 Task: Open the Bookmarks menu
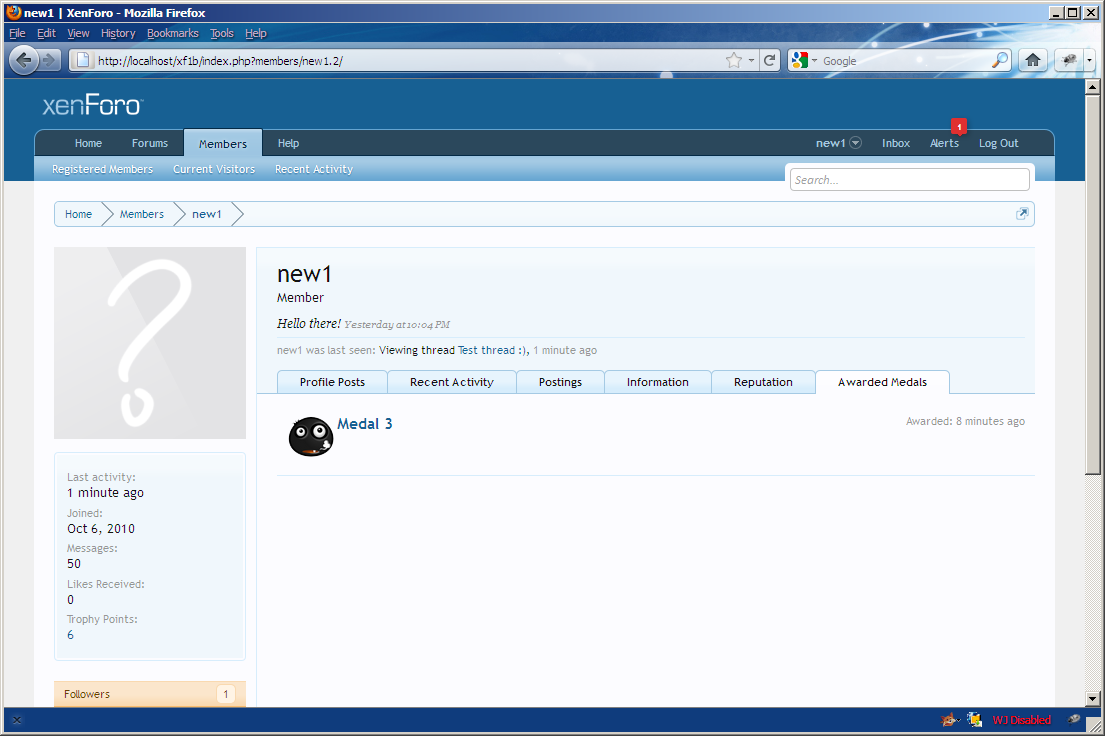tap(172, 33)
